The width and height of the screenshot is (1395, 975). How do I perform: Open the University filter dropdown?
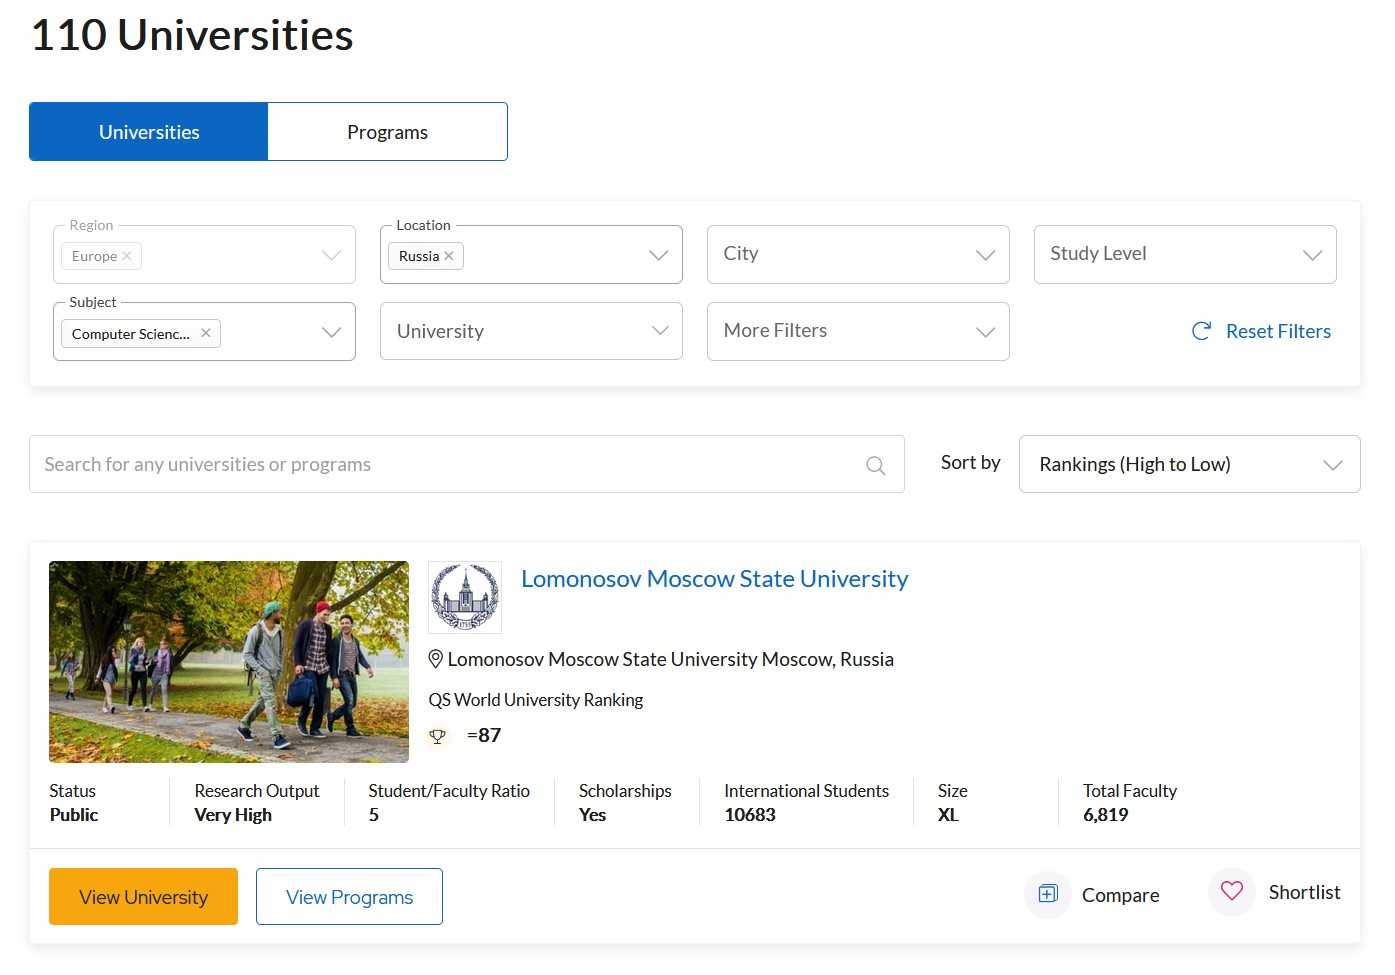[530, 331]
